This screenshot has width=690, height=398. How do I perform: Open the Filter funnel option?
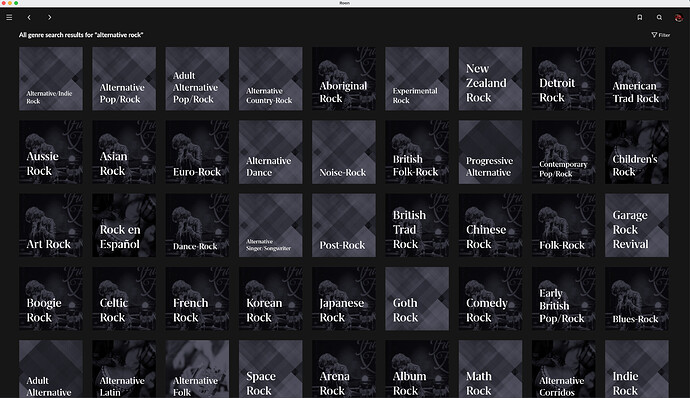tap(661, 35)
